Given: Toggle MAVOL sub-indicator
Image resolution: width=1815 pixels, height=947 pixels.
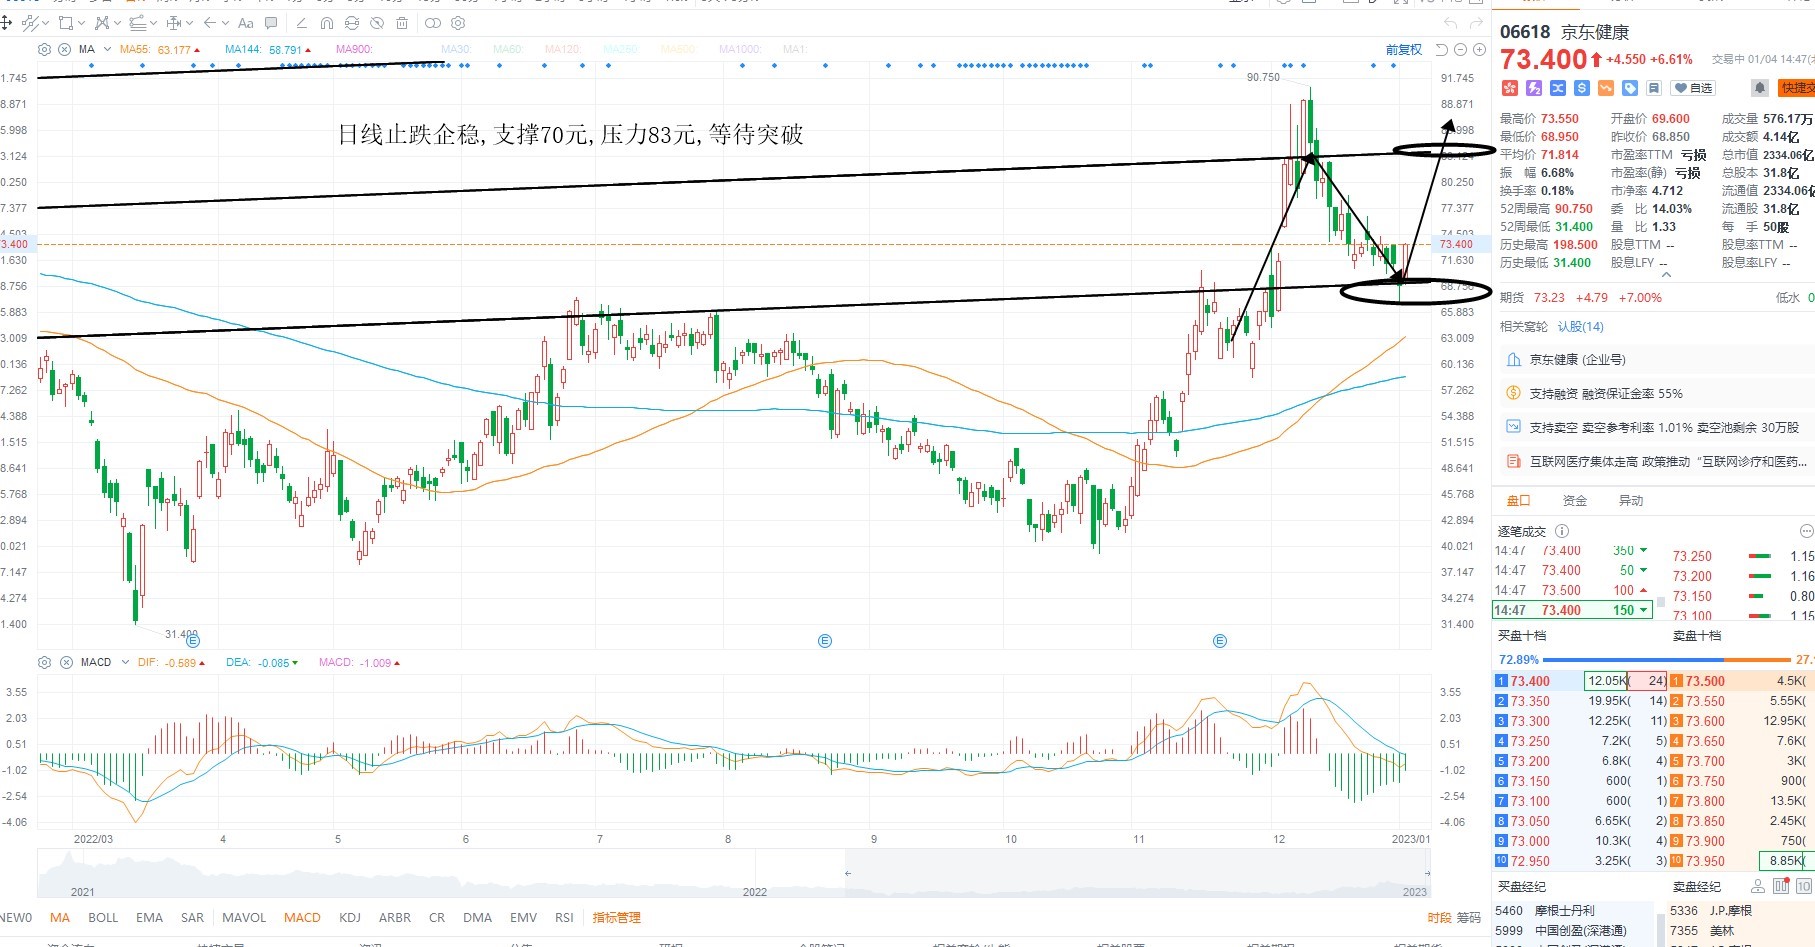Looking at the screenshot, I should (x=244, y=917).
